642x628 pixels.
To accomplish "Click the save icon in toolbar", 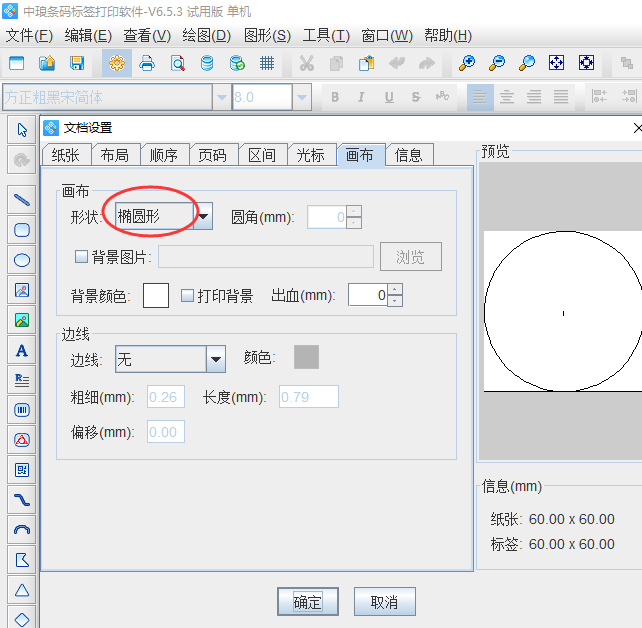I will click(x=77, y=63).
